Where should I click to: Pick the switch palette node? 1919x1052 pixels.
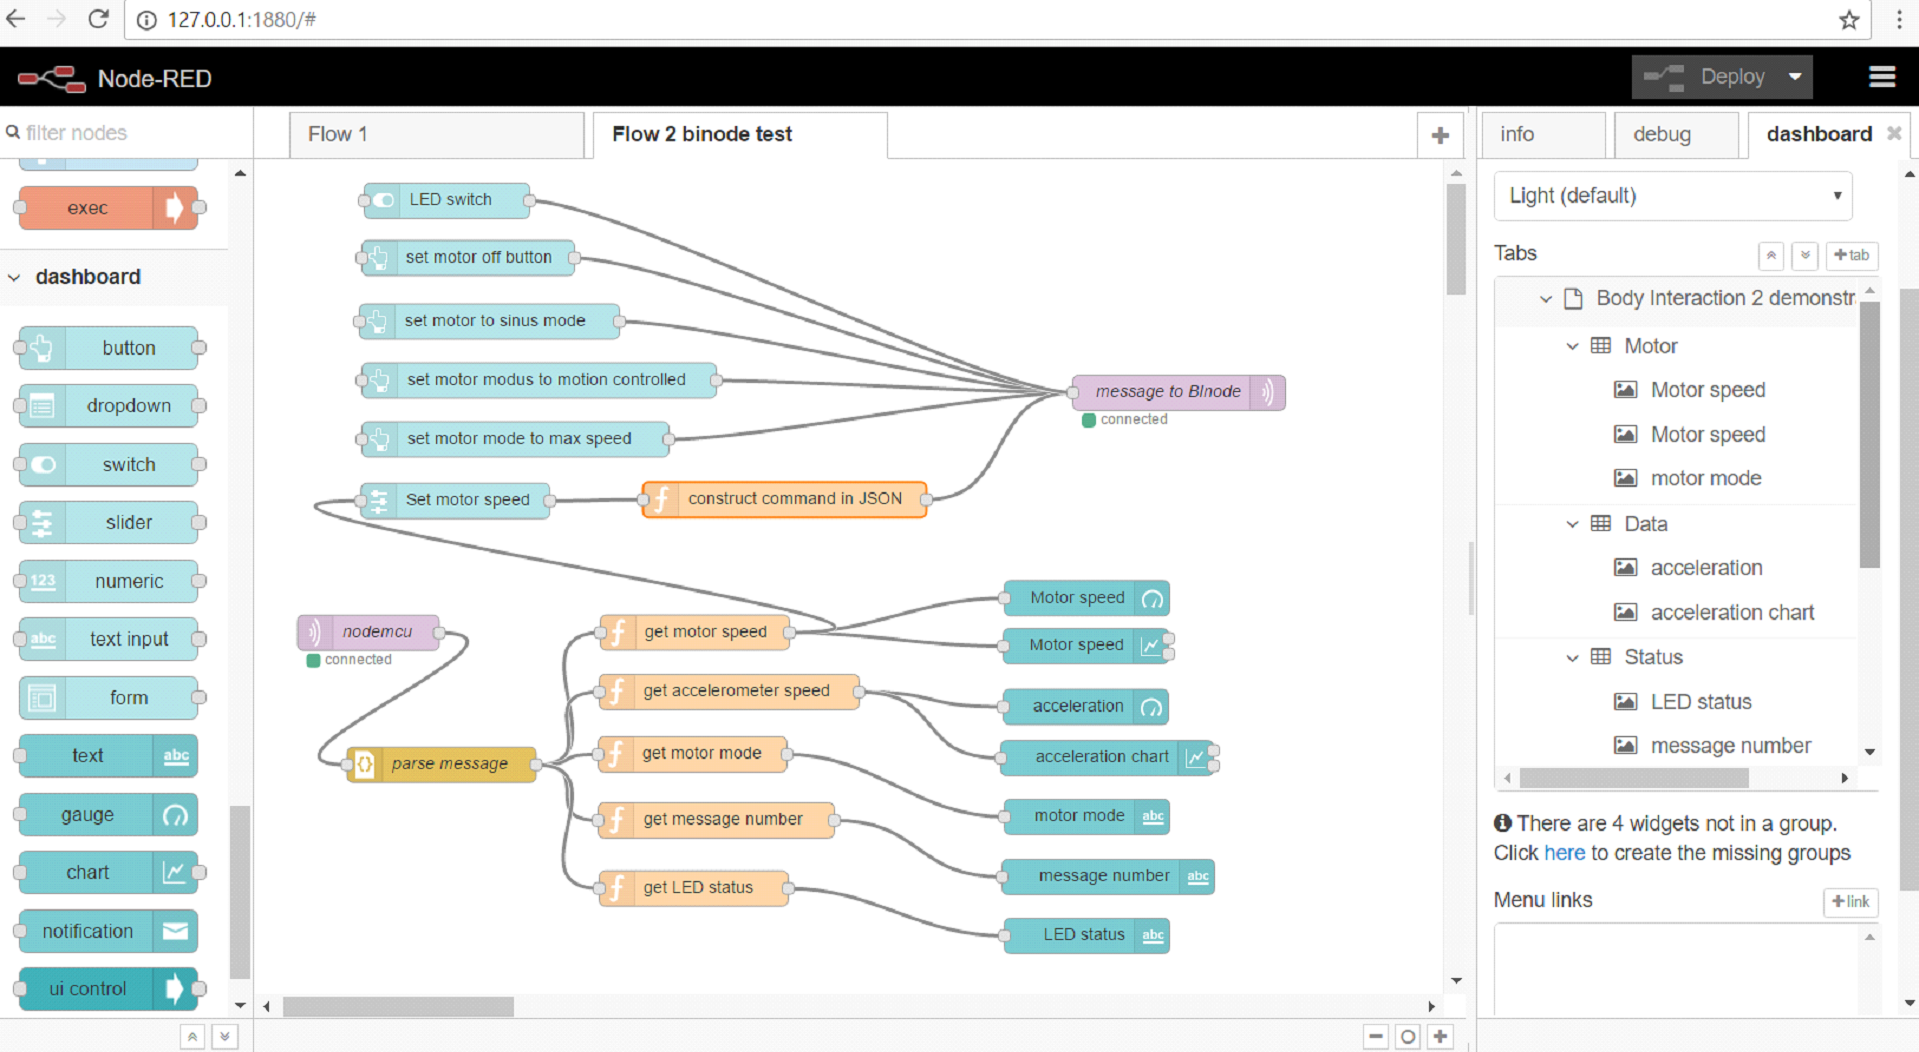[108, 464]
